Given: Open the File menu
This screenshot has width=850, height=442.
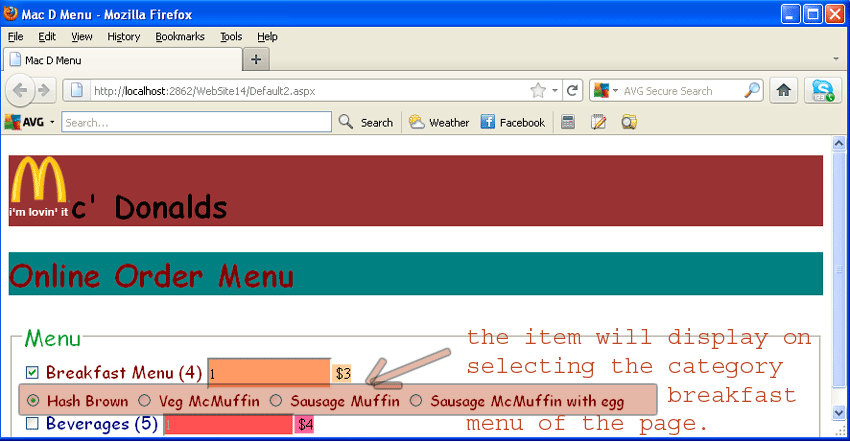Looking at the screenshot, I should (15, 36).
